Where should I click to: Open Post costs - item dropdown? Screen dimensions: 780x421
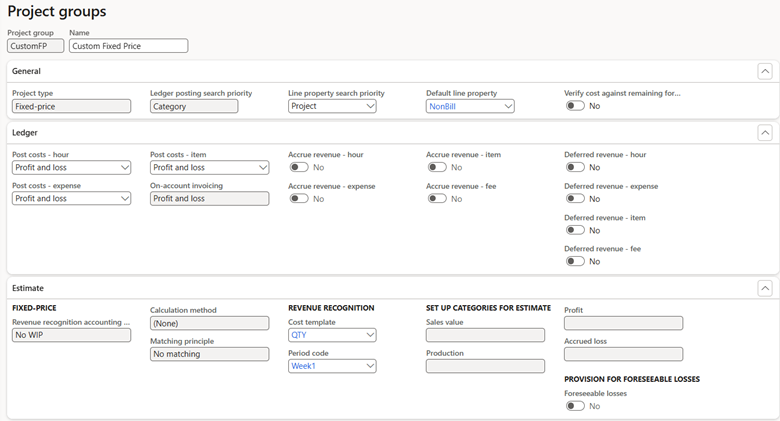(x=263, y=168)
